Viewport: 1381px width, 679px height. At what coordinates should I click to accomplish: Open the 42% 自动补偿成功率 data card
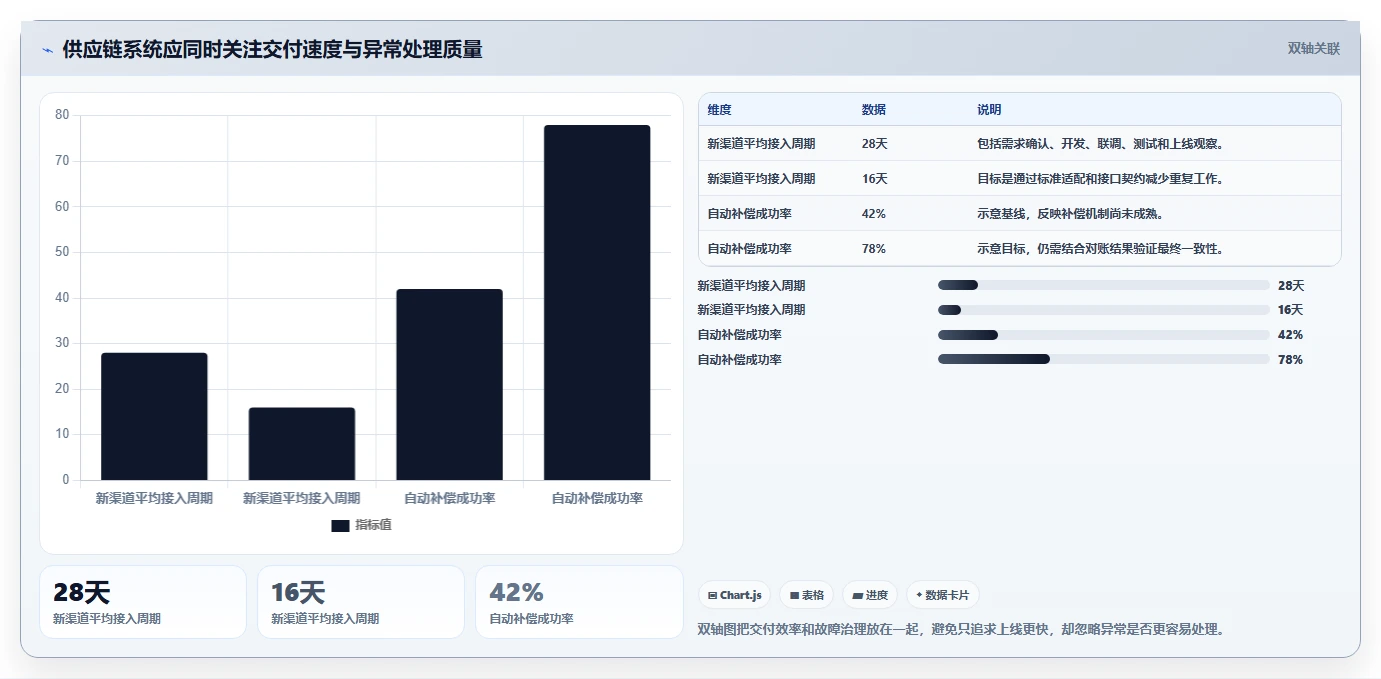click(x=579, y=602)
